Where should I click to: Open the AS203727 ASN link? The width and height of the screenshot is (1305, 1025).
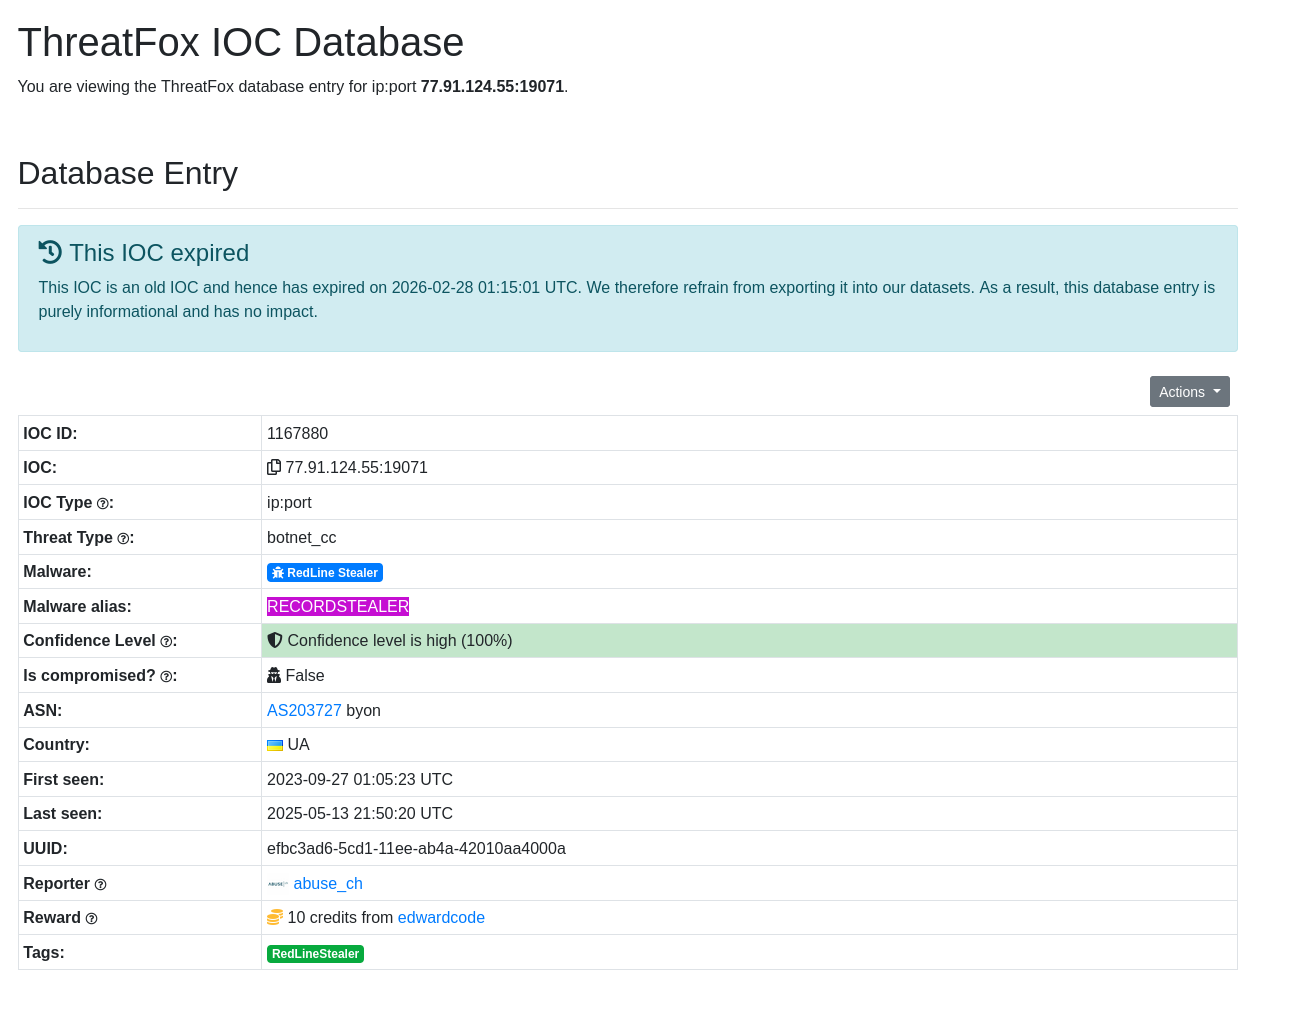304,710
